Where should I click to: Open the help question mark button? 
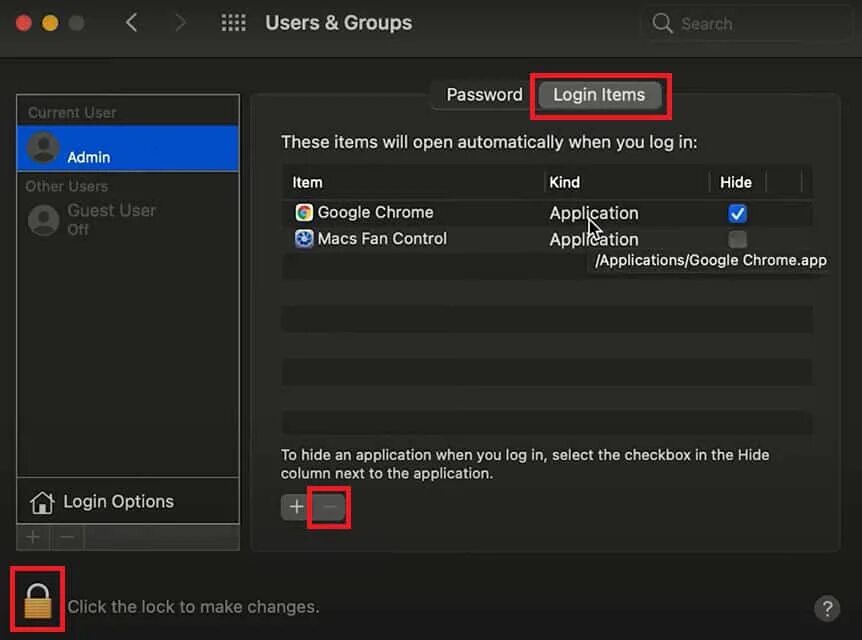826,608
